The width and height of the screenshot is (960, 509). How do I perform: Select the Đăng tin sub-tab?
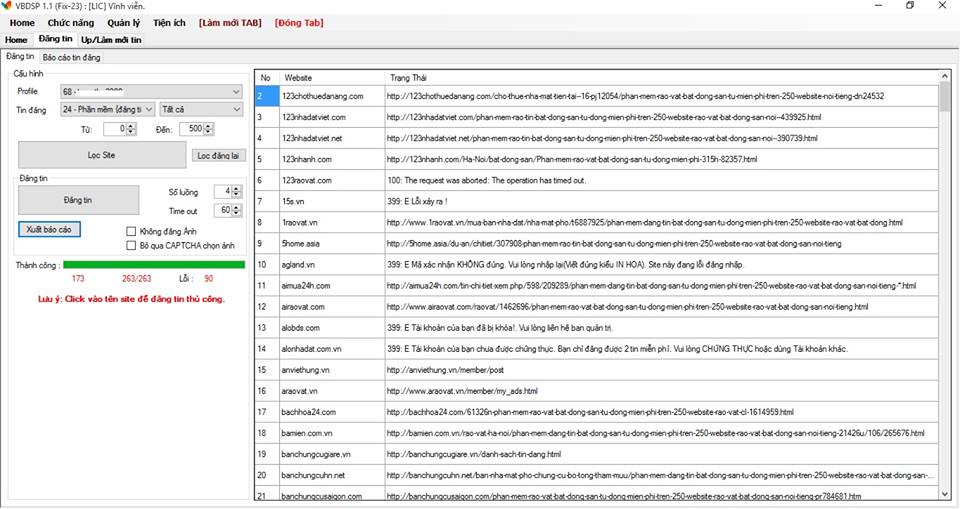click(x=20, y=56)
